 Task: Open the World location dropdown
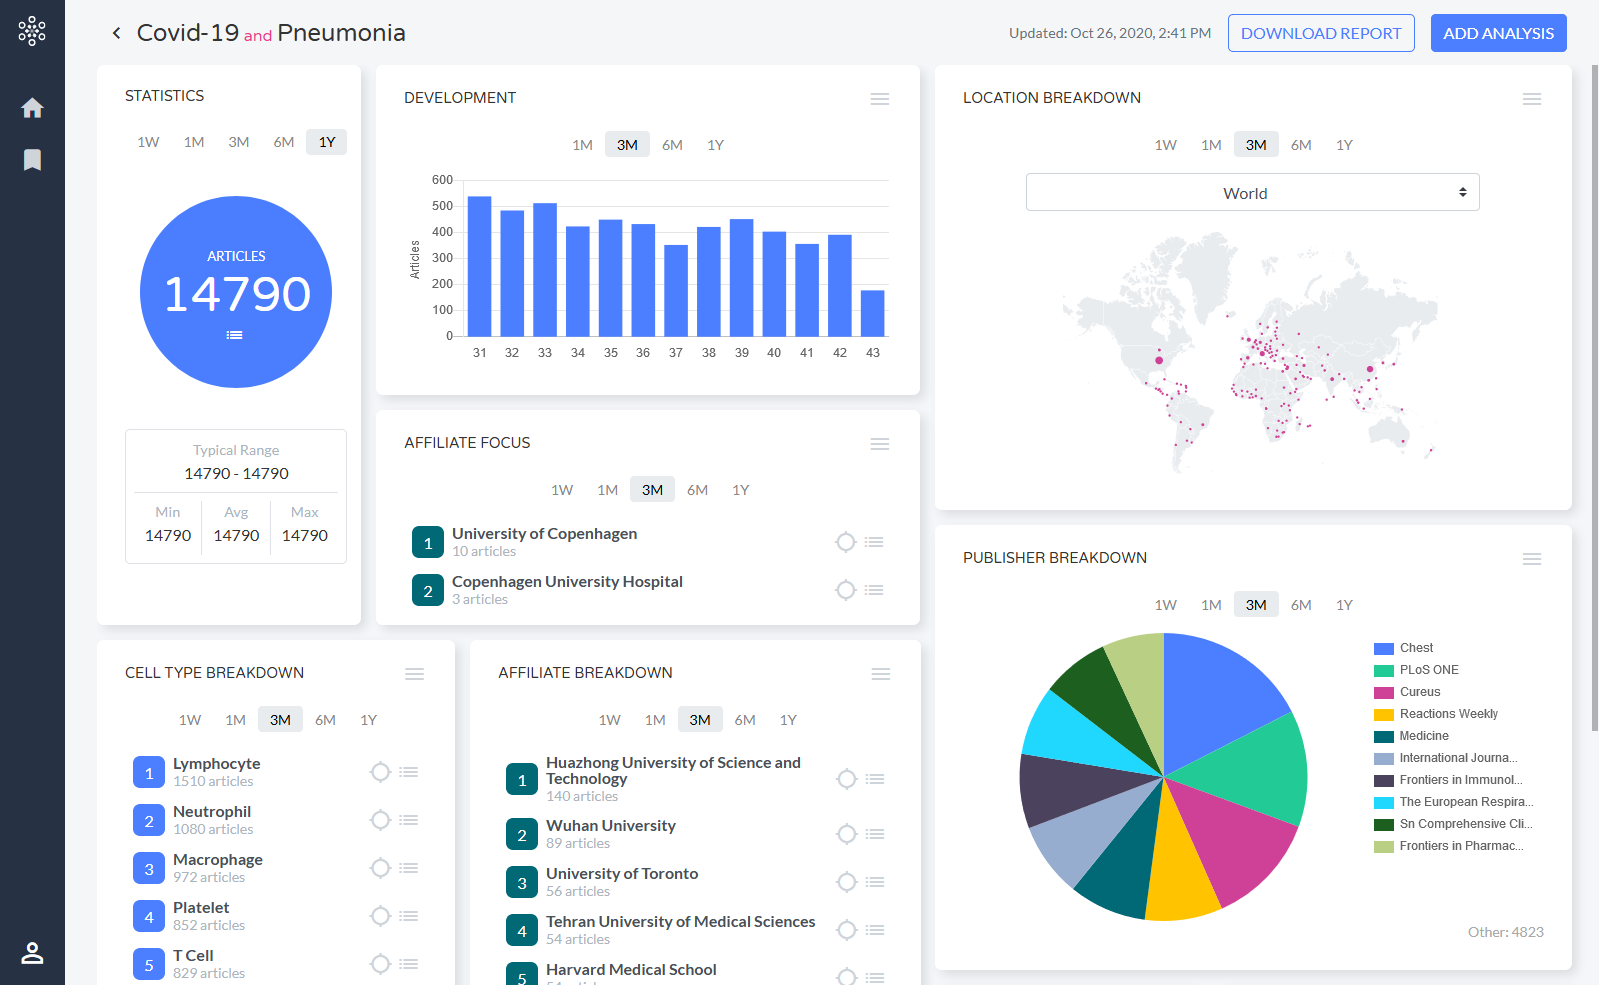[1252, 193]
